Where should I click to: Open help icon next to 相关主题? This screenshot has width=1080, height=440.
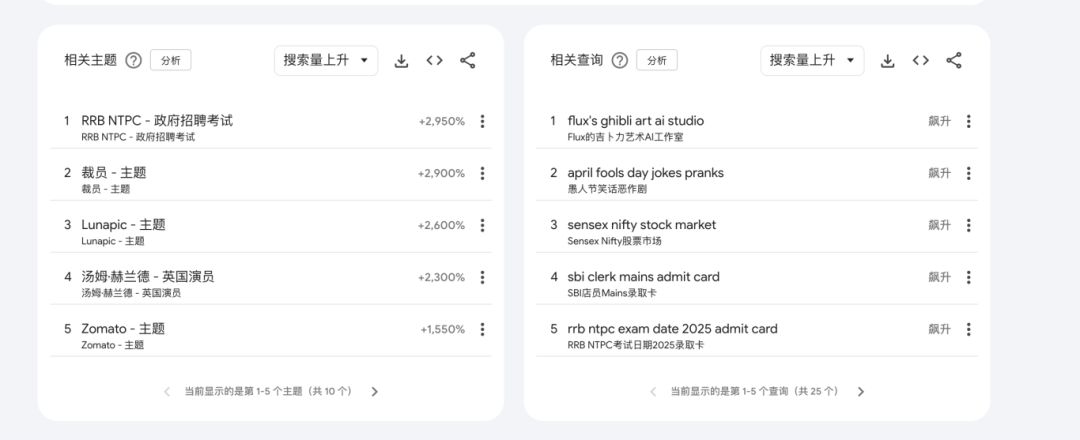(133, 61)
